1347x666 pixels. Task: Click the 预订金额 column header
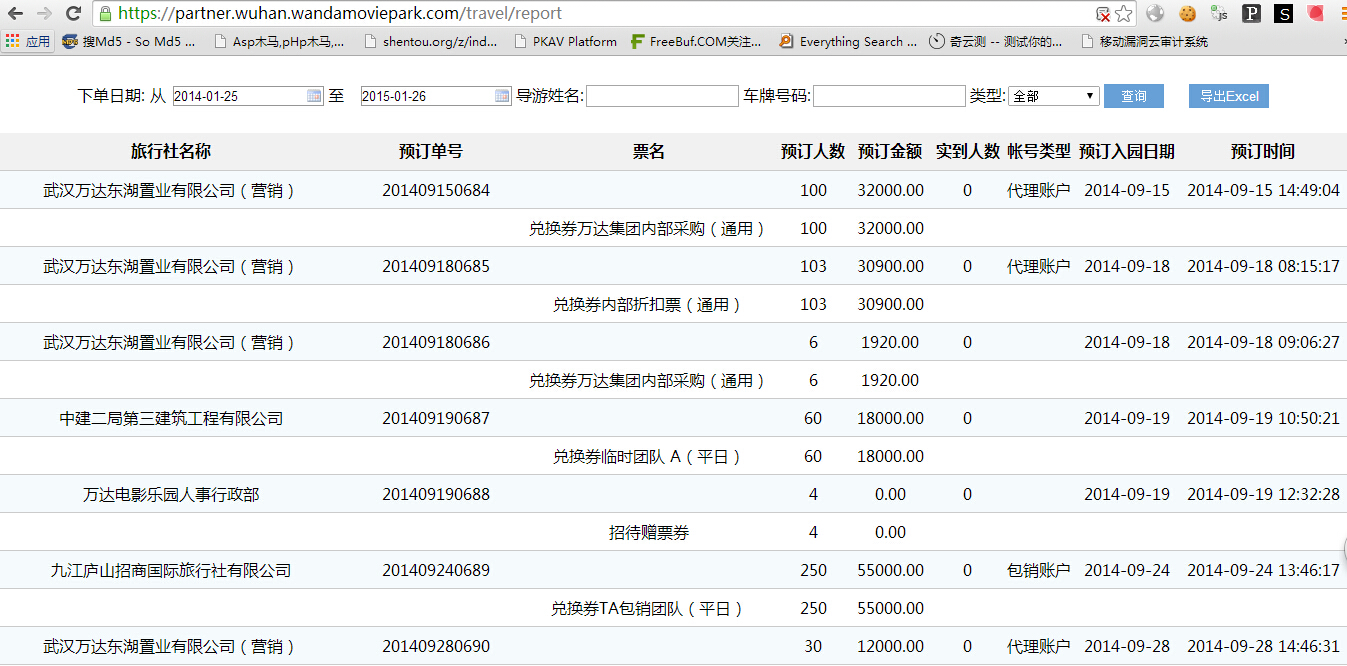890,152
